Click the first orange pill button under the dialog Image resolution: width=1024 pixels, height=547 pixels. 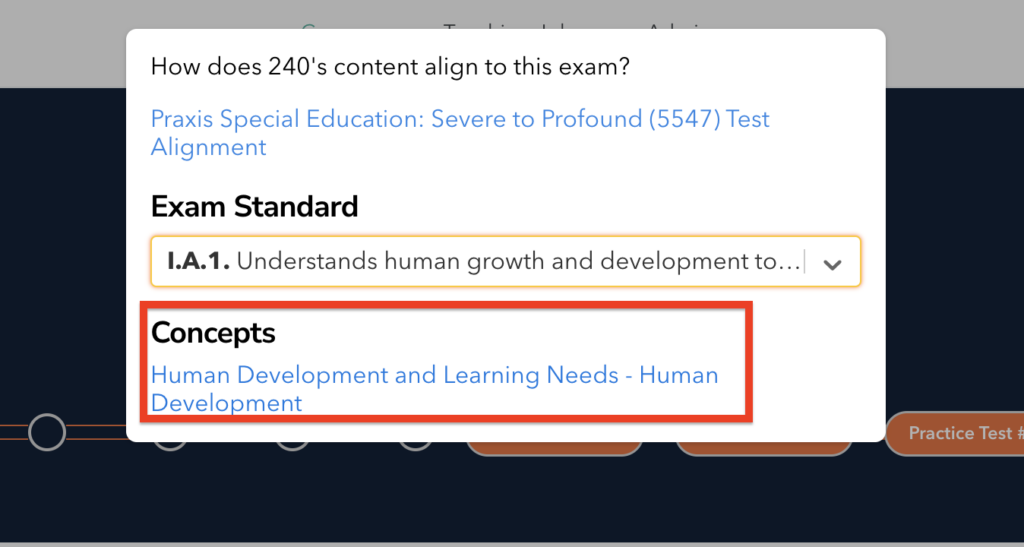coord(553,449)
